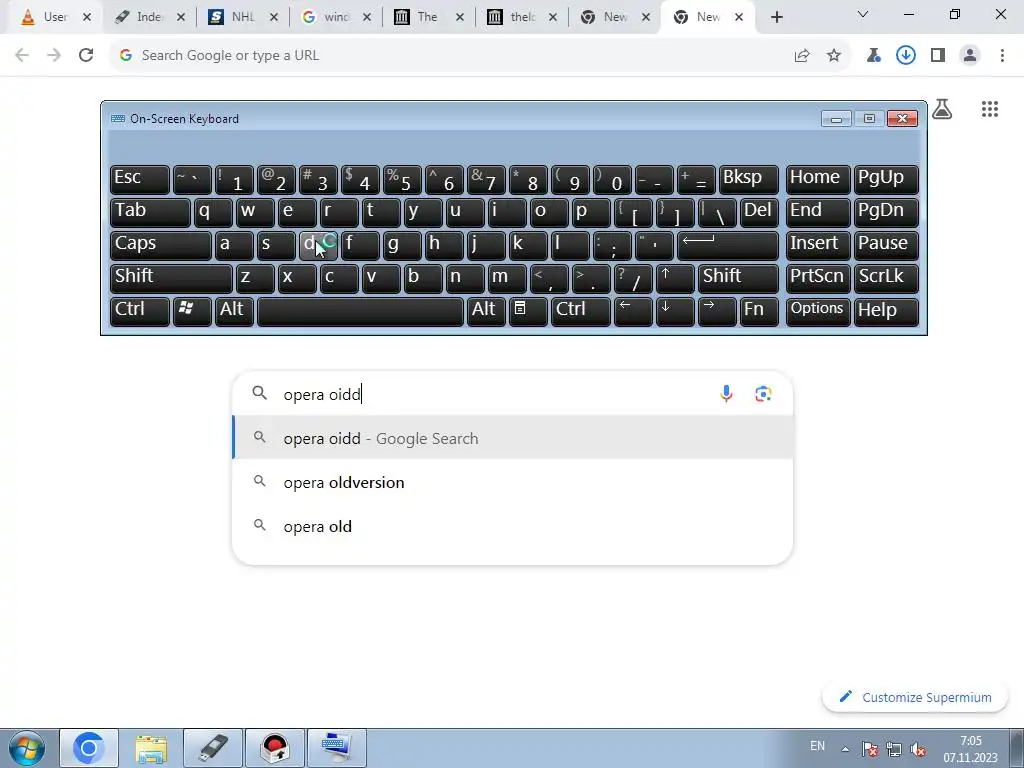Toggle the Fn key on keyboard
1024x768 pixels.
pos(759,311)
